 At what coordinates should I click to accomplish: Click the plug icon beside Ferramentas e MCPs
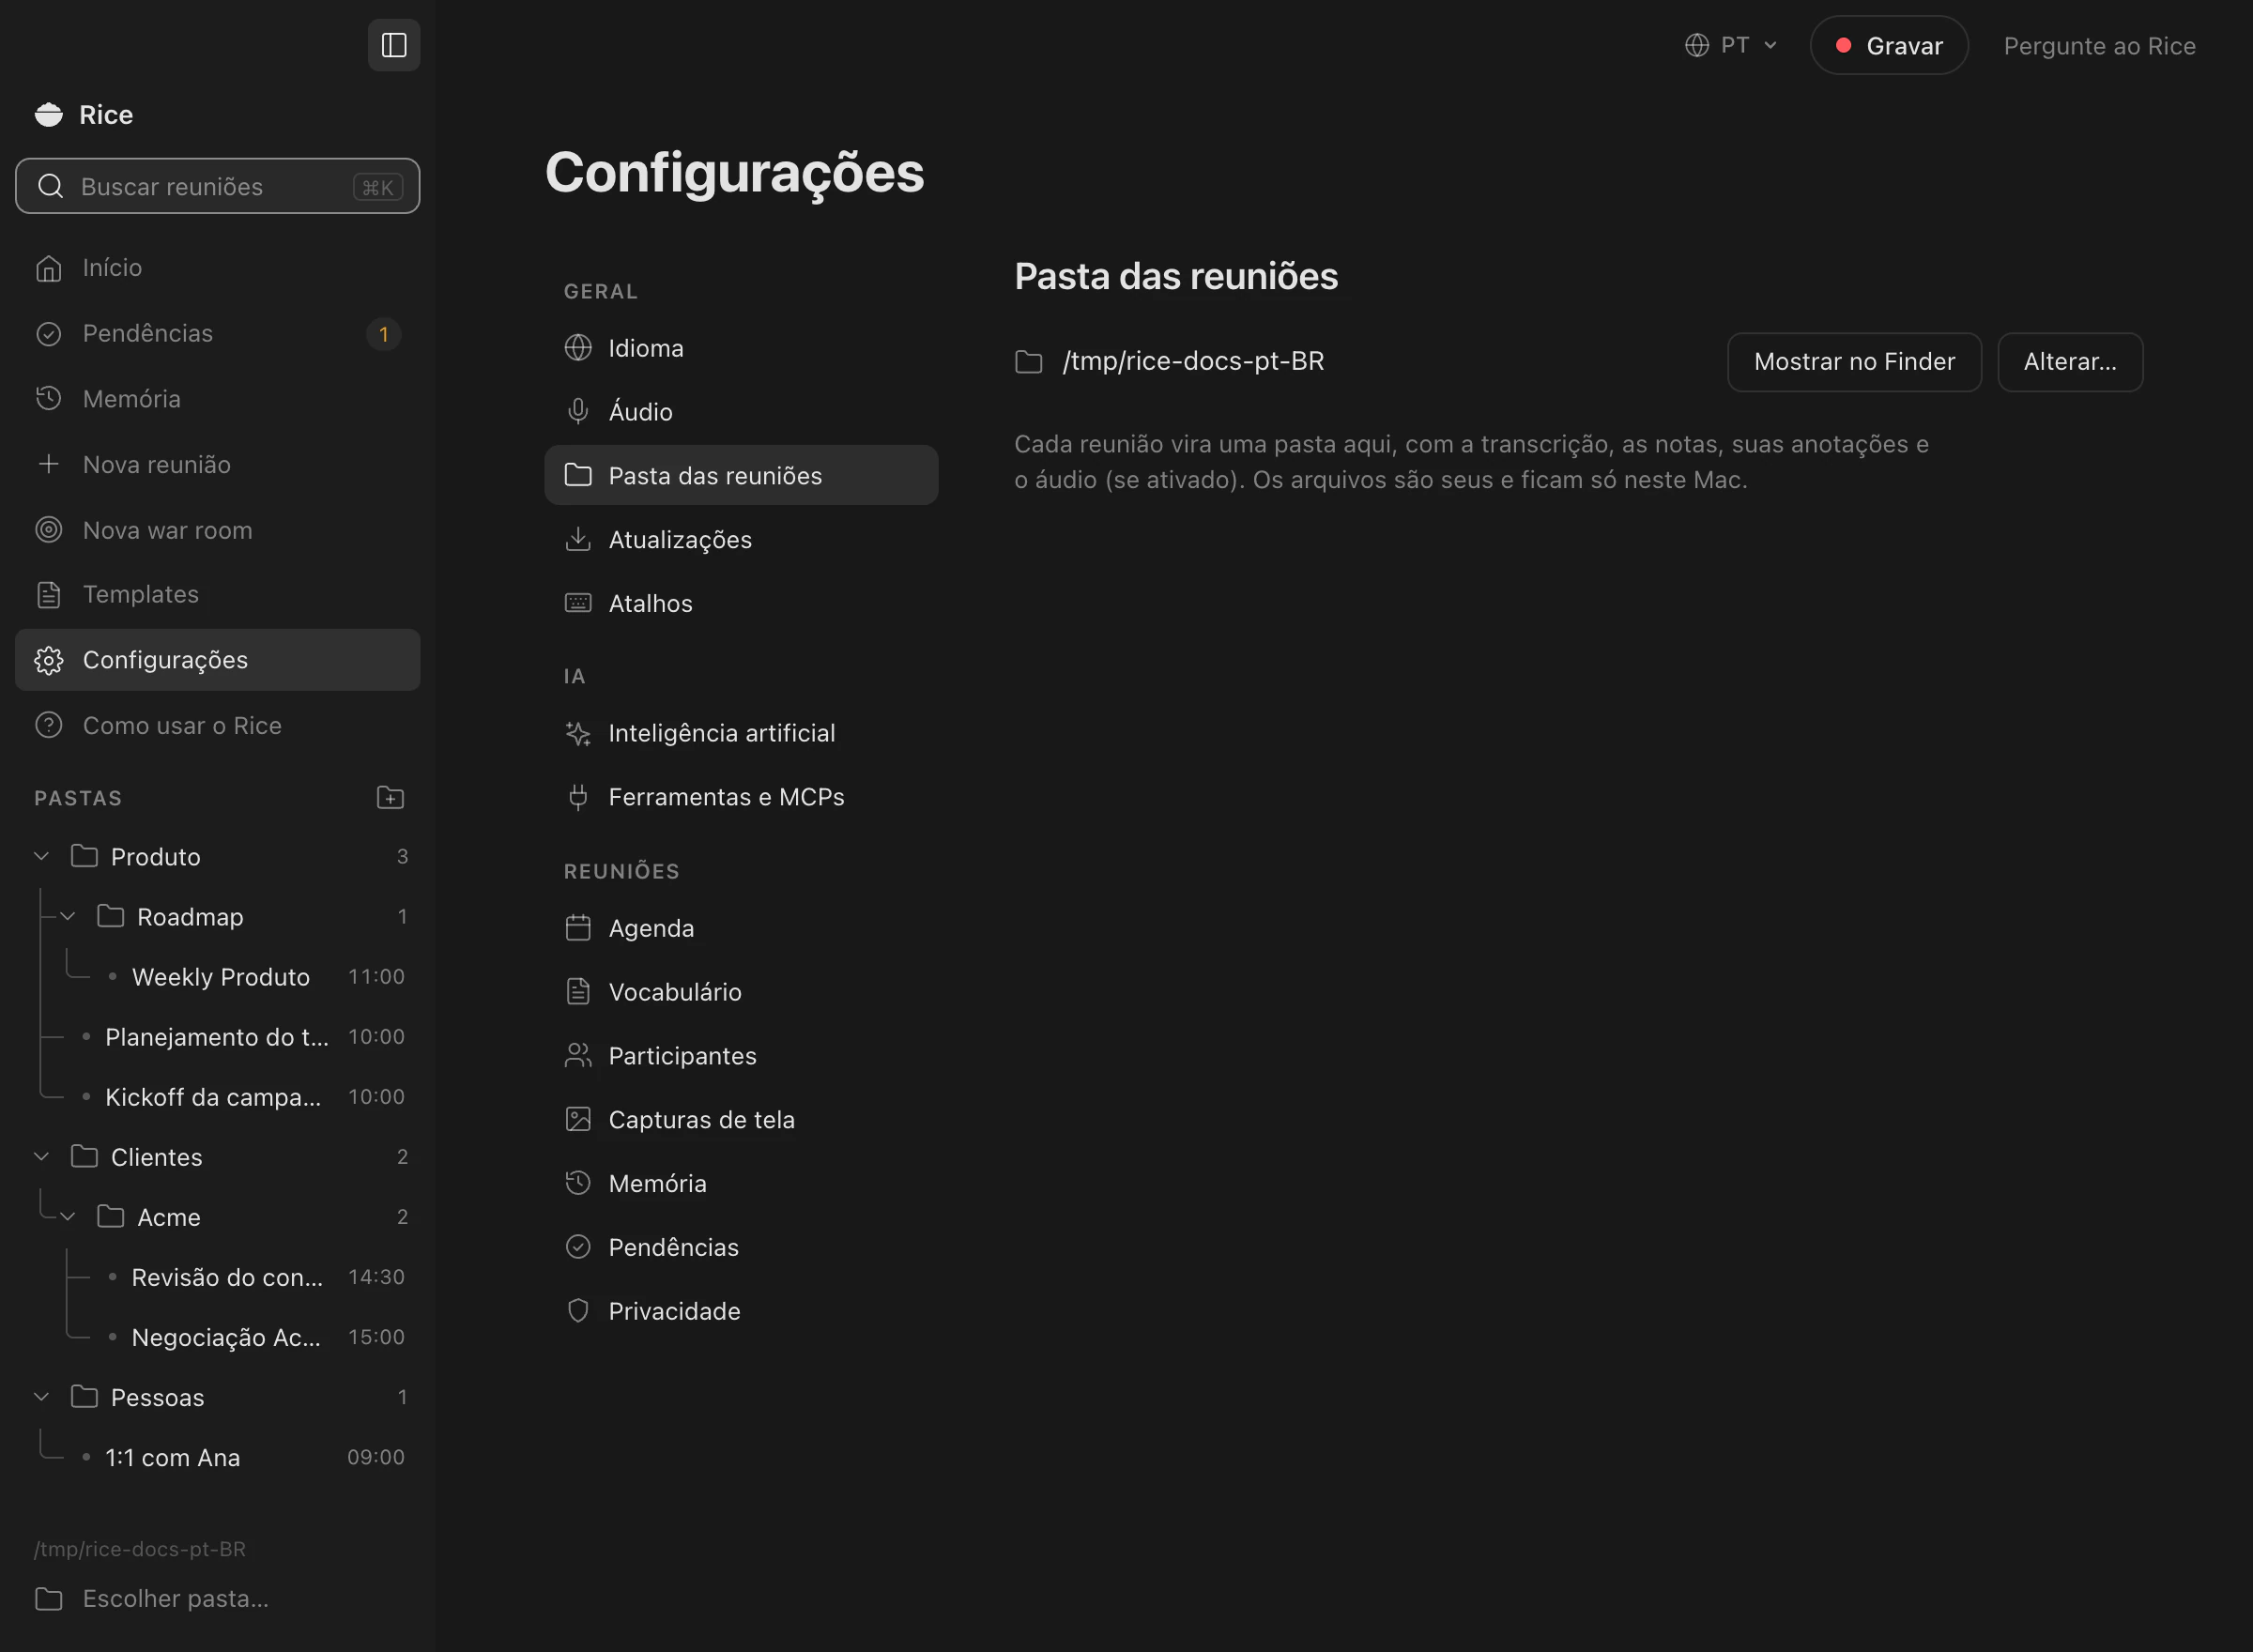(578, 797)
